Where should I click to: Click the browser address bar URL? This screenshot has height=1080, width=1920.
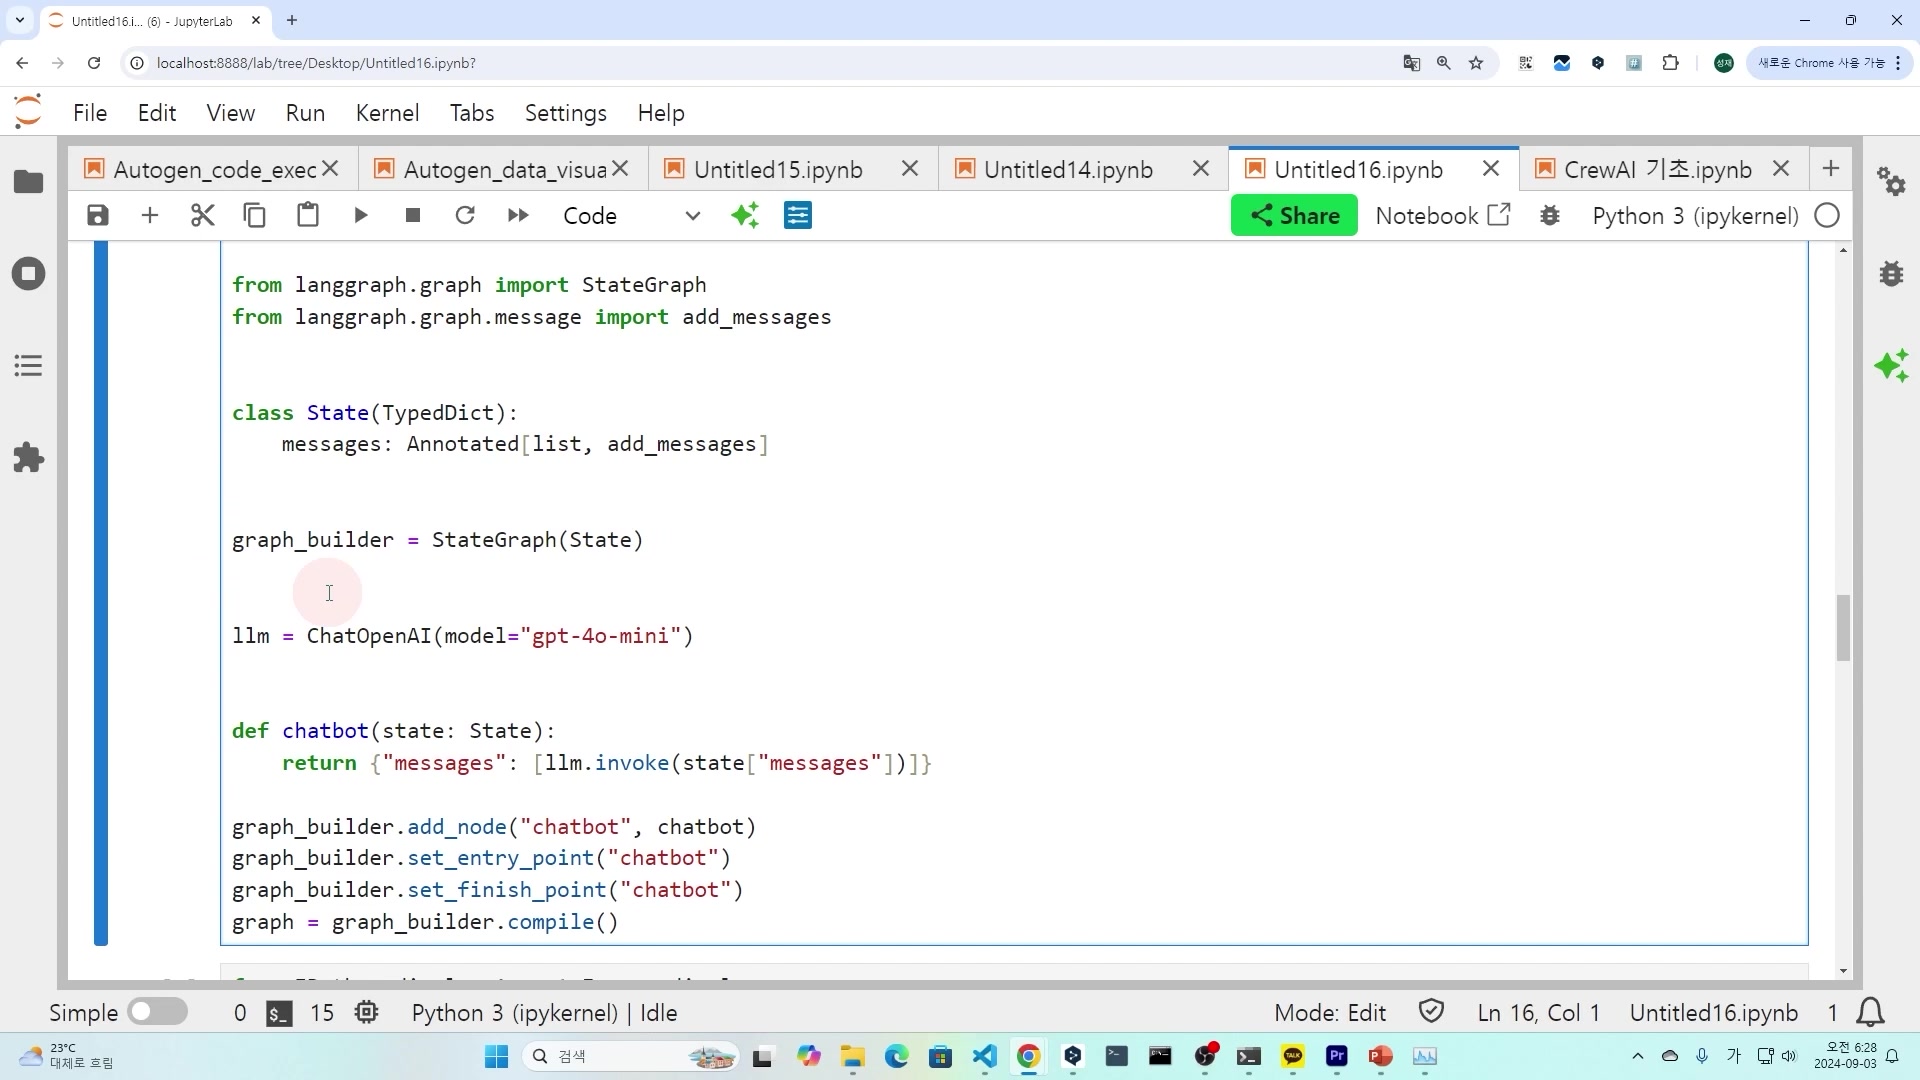click(316, 63)
